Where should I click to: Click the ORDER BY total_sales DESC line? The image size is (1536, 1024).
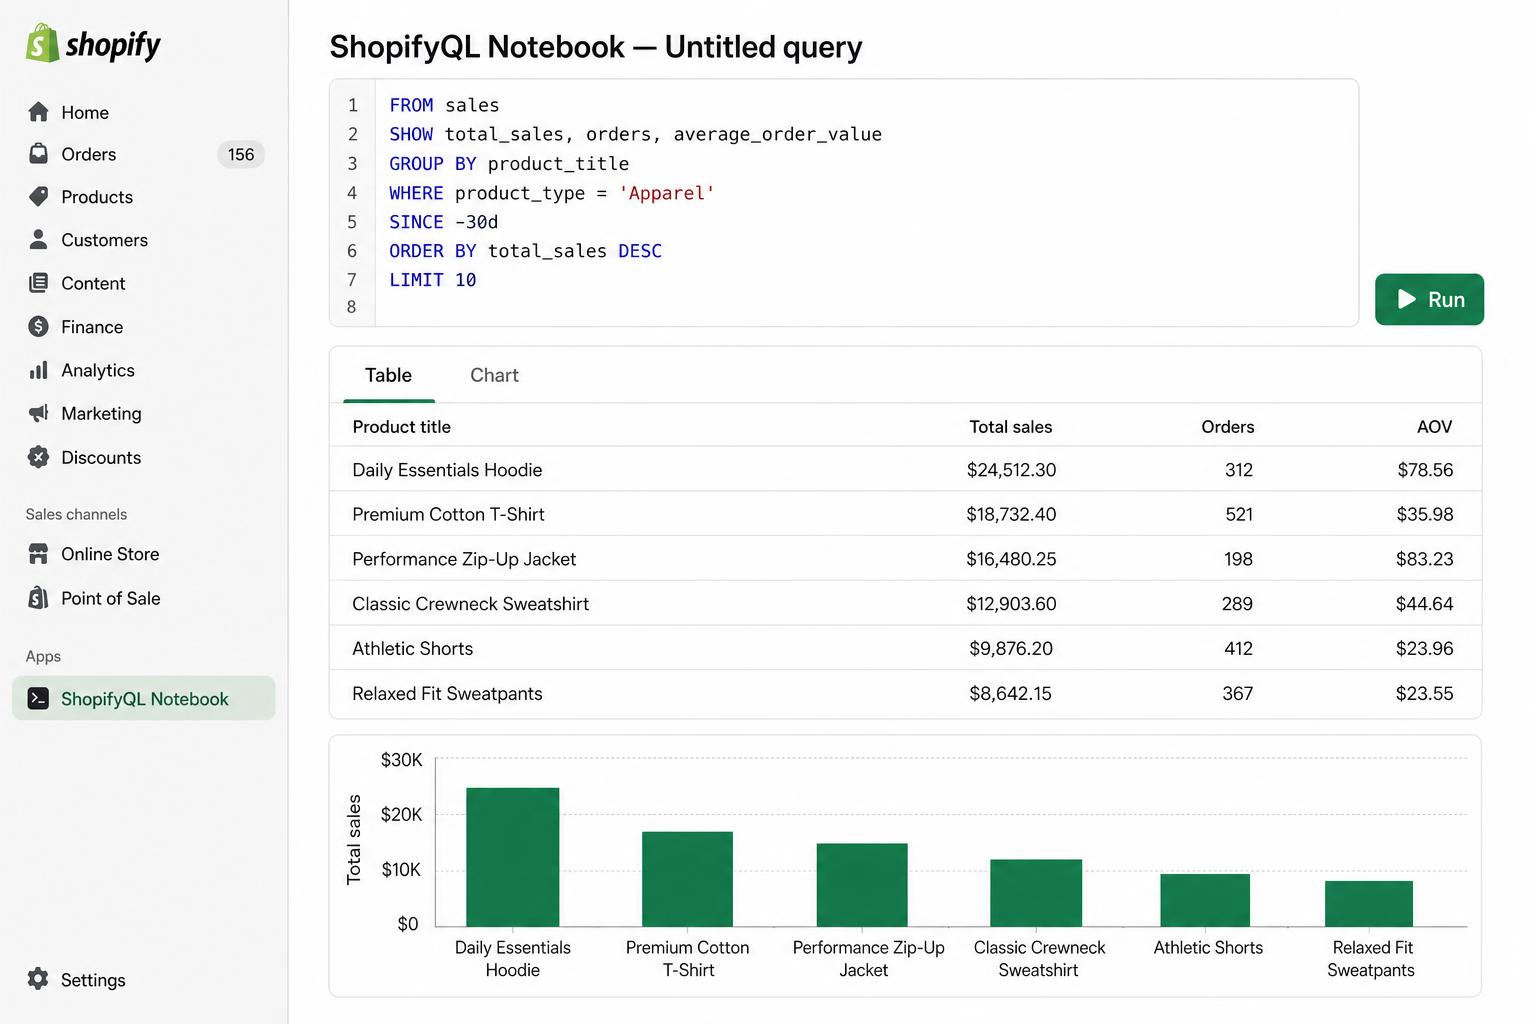tap(525, 251)
